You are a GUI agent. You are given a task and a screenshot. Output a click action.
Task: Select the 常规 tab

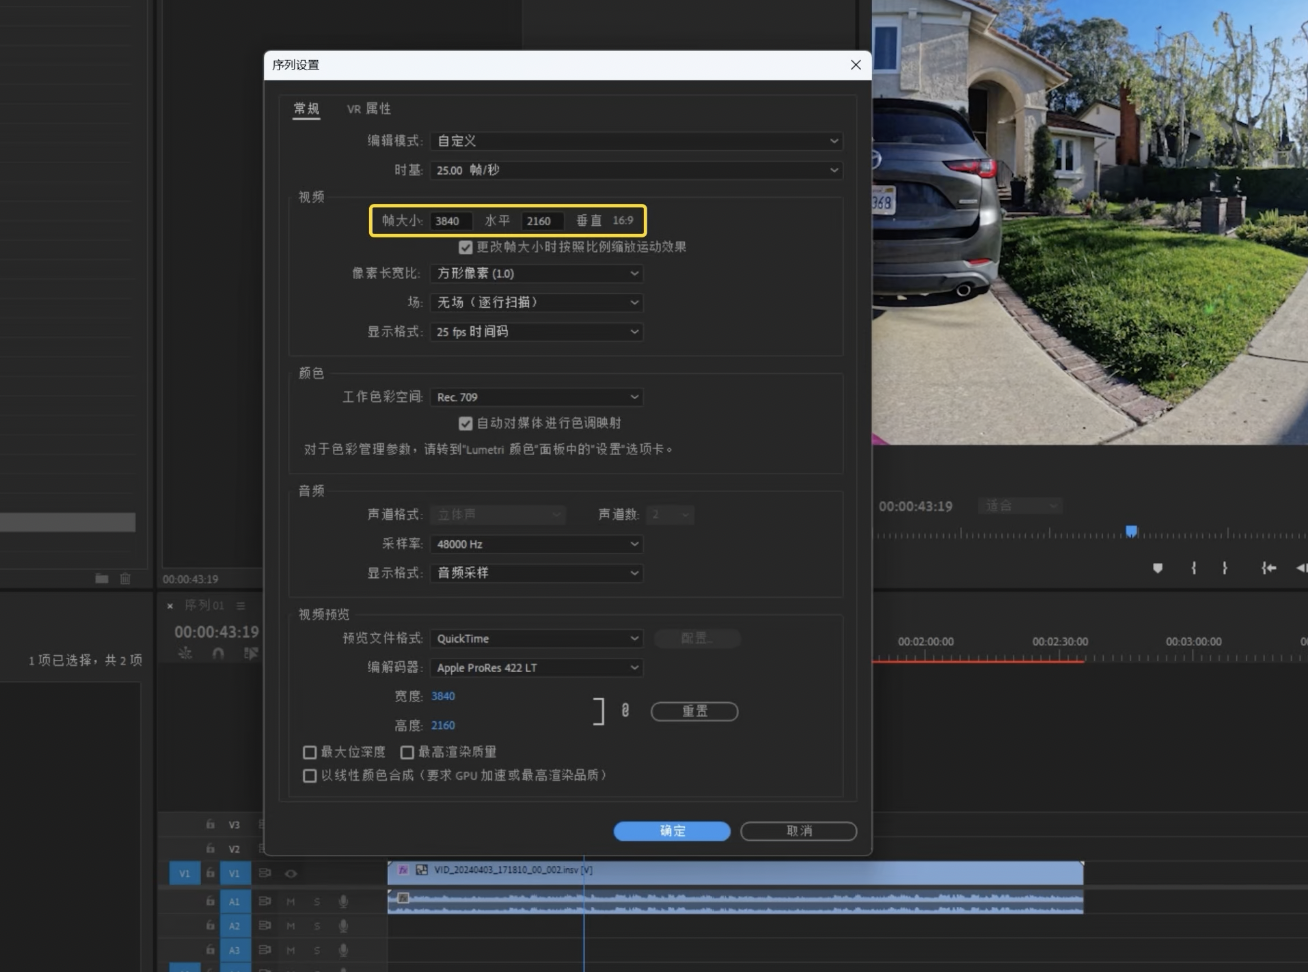(x=306, y=109)
